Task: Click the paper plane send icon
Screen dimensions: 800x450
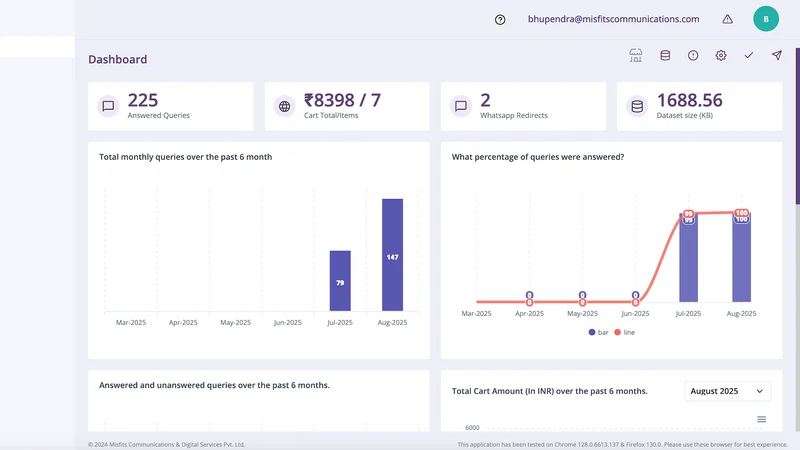Action: click(x=777, y=55)
